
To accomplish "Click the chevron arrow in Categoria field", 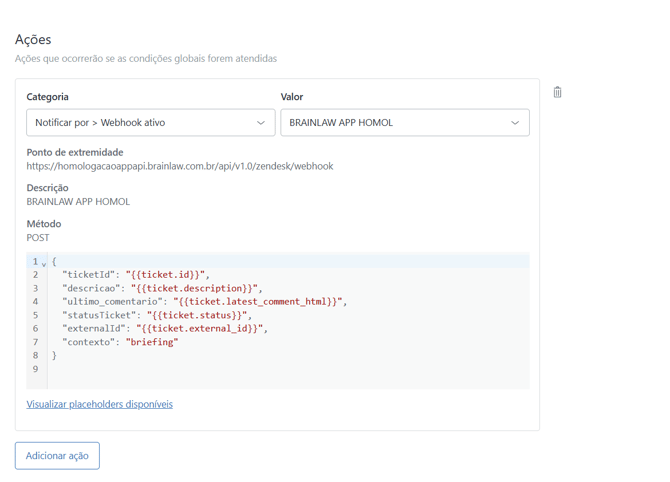I will [261, 123].
